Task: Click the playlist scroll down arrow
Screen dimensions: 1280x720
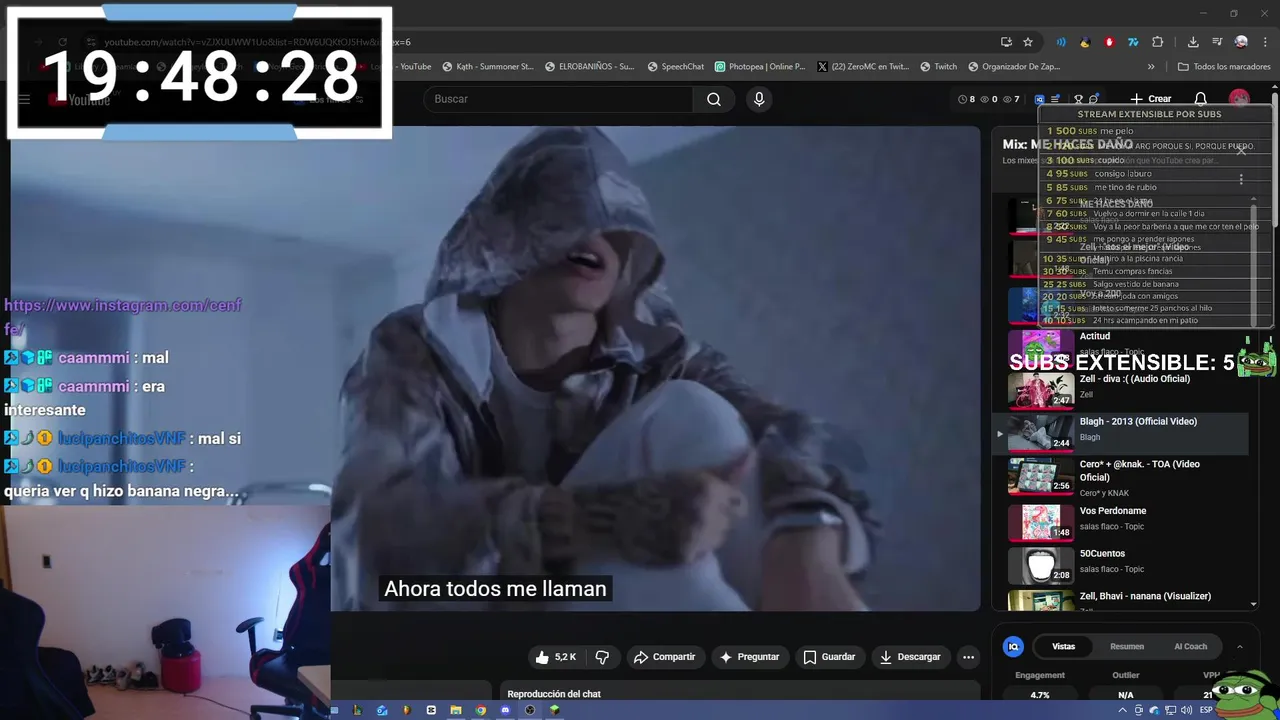Action: pos(1254,604)
